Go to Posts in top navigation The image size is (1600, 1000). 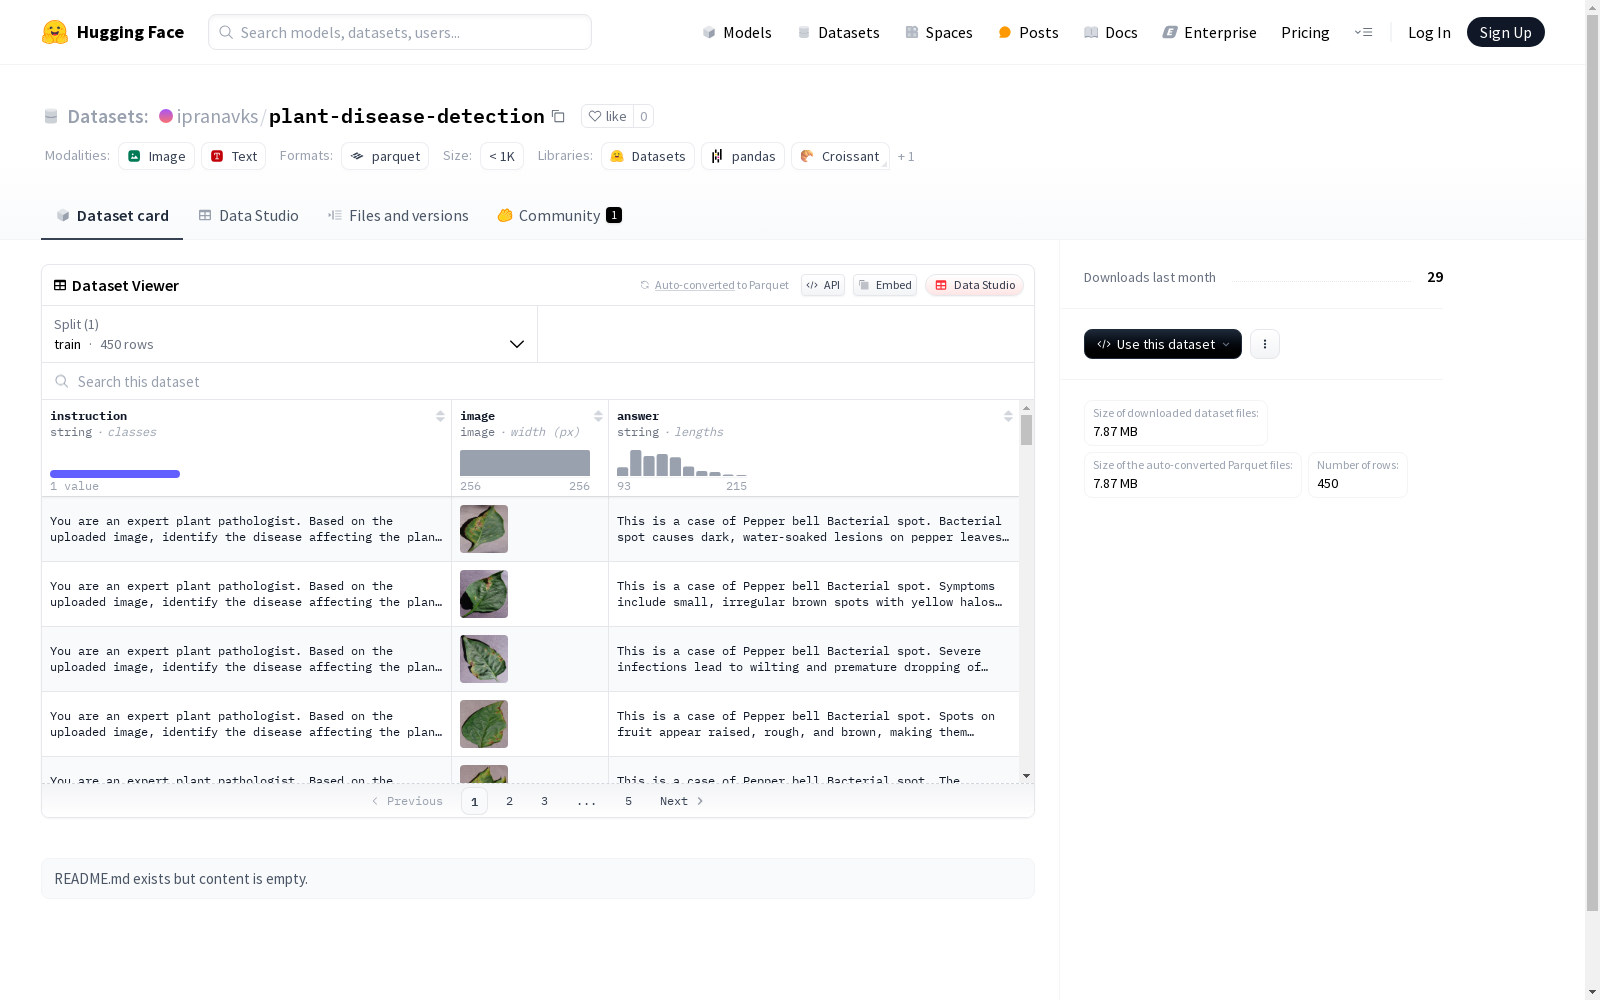point(1028,32)
